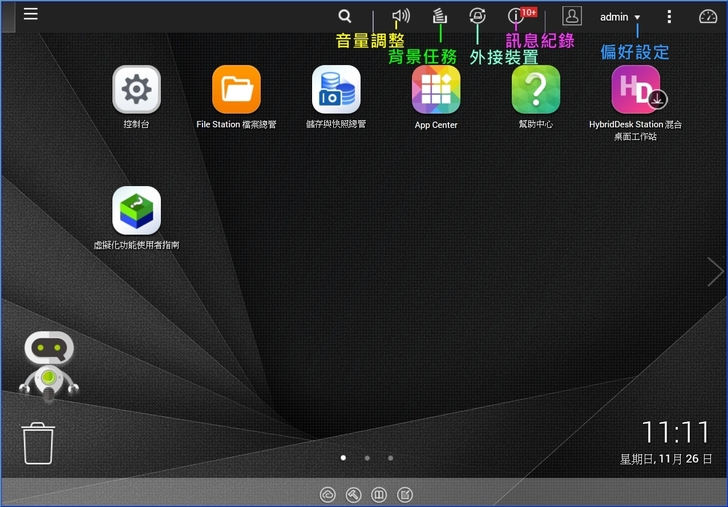Viewport: 728px width, 507px height.
Task: Open HybridDesk Station HD icon
Action: tap(636, 89)
